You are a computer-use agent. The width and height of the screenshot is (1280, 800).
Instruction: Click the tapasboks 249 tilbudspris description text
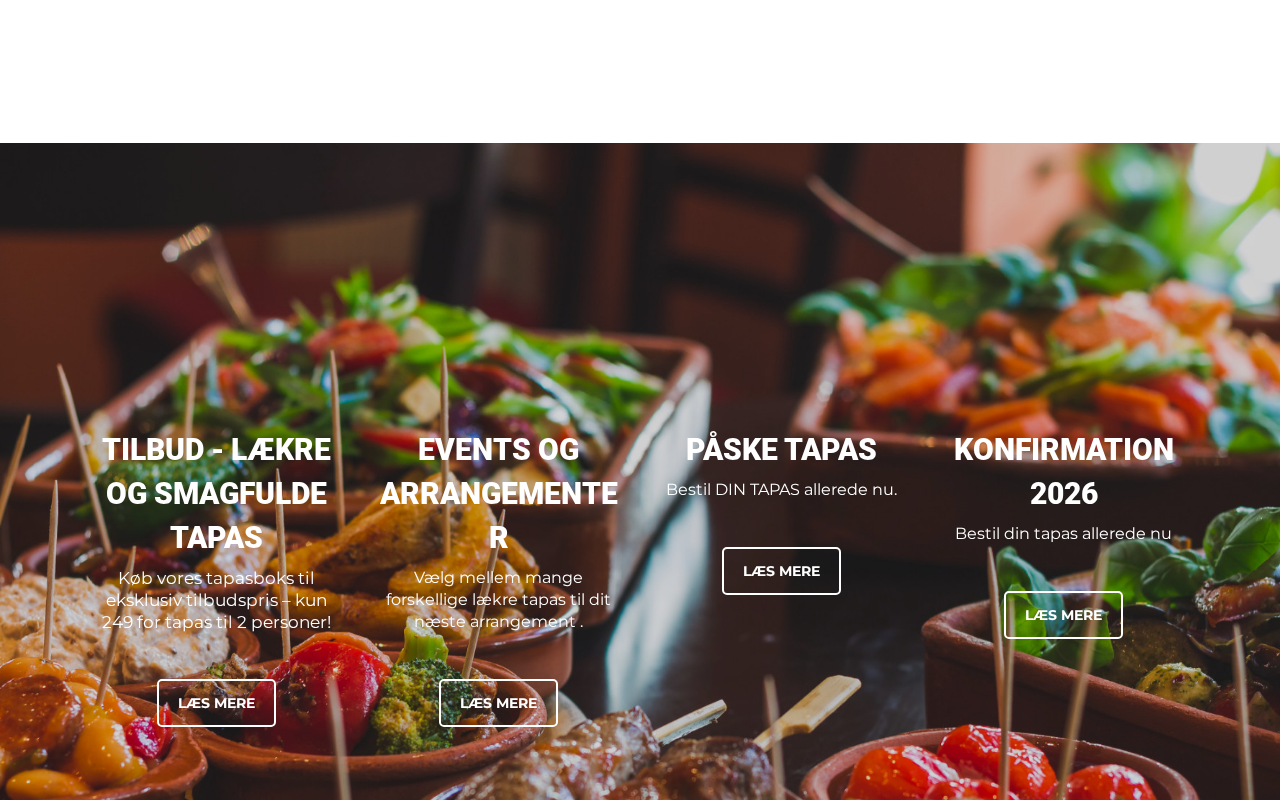point(216,600)
